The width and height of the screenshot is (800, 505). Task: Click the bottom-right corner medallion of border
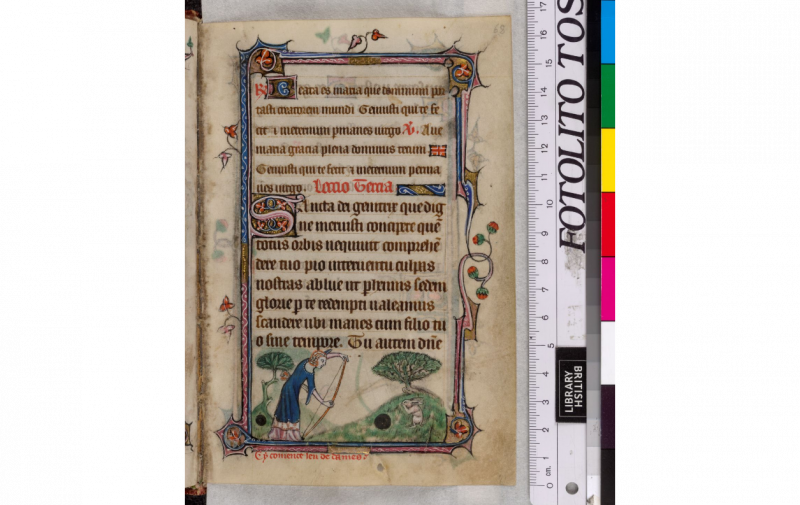pyautogui.click(x=461, y=428)
